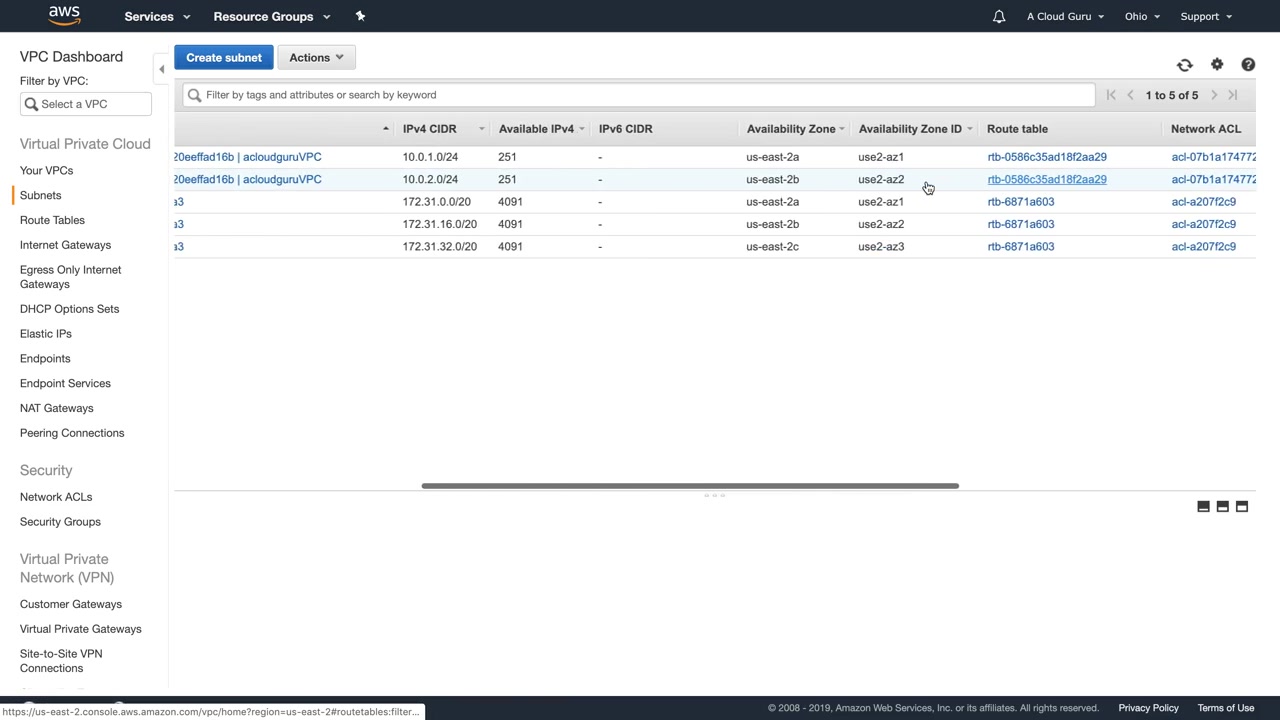Viewport: 1280px width, 720px height.
Task: Open the Availability Zone ID column filter arrow
Action: pos(969,129)
